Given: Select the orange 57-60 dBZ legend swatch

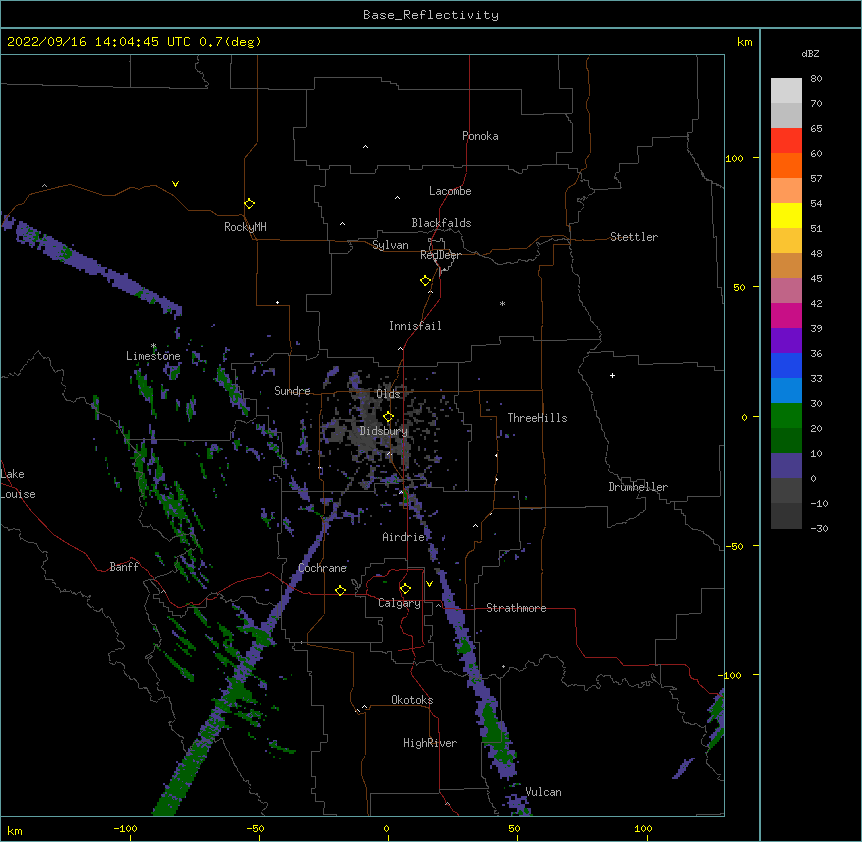Looking at the screenshot, I should click(786, 165).
